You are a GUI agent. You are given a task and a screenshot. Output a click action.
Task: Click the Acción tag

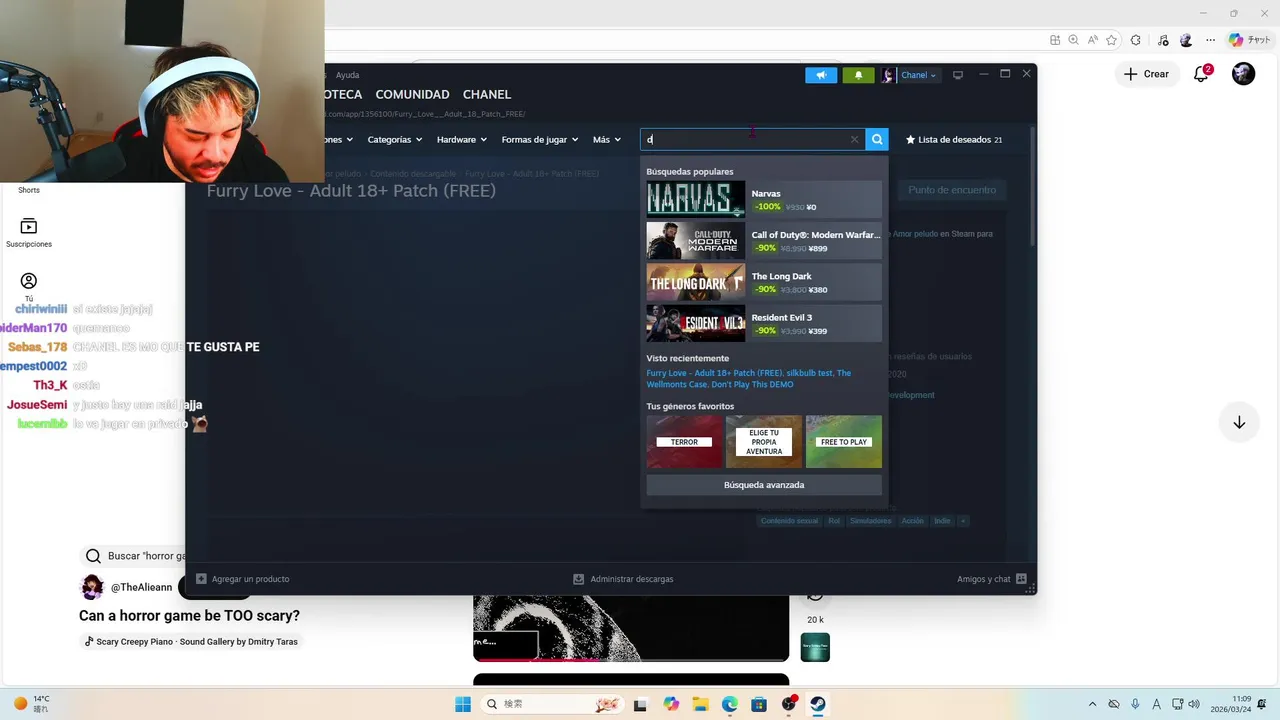tap(912, 521)
